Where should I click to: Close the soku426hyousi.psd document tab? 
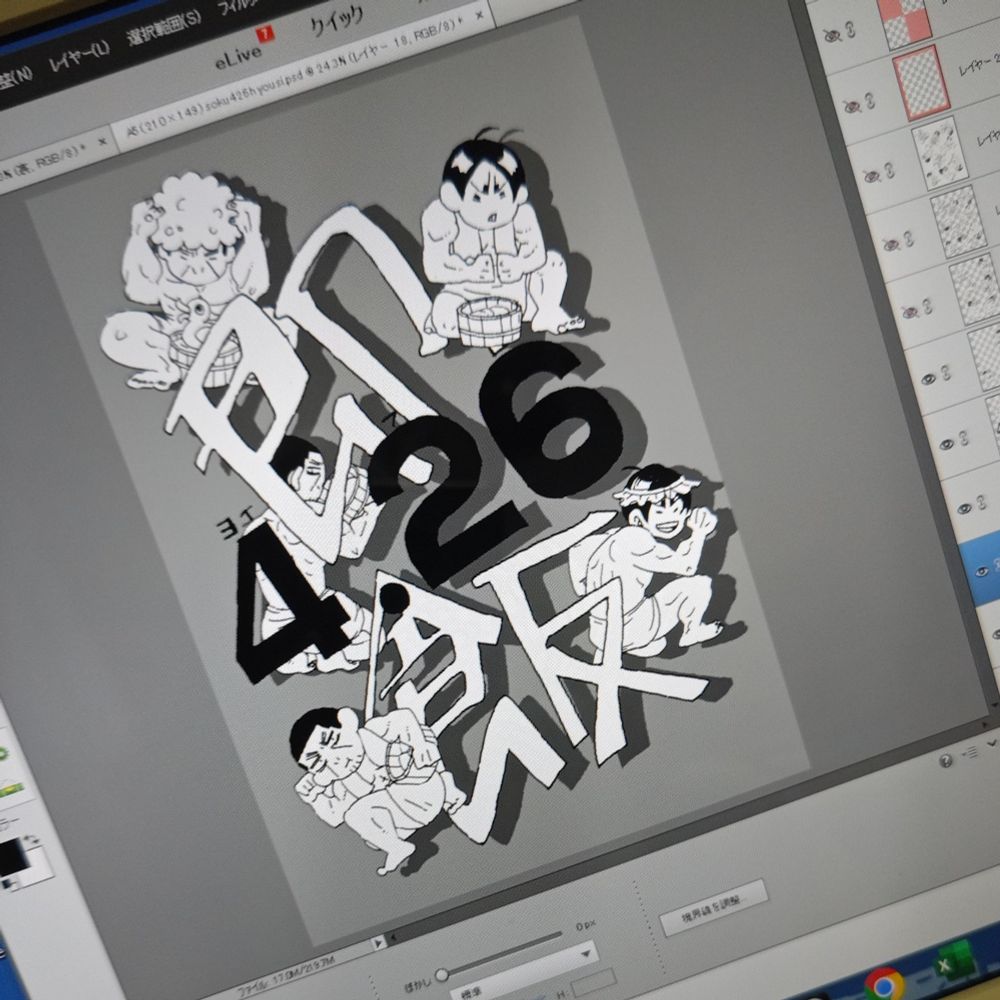[x=480, y=15]
